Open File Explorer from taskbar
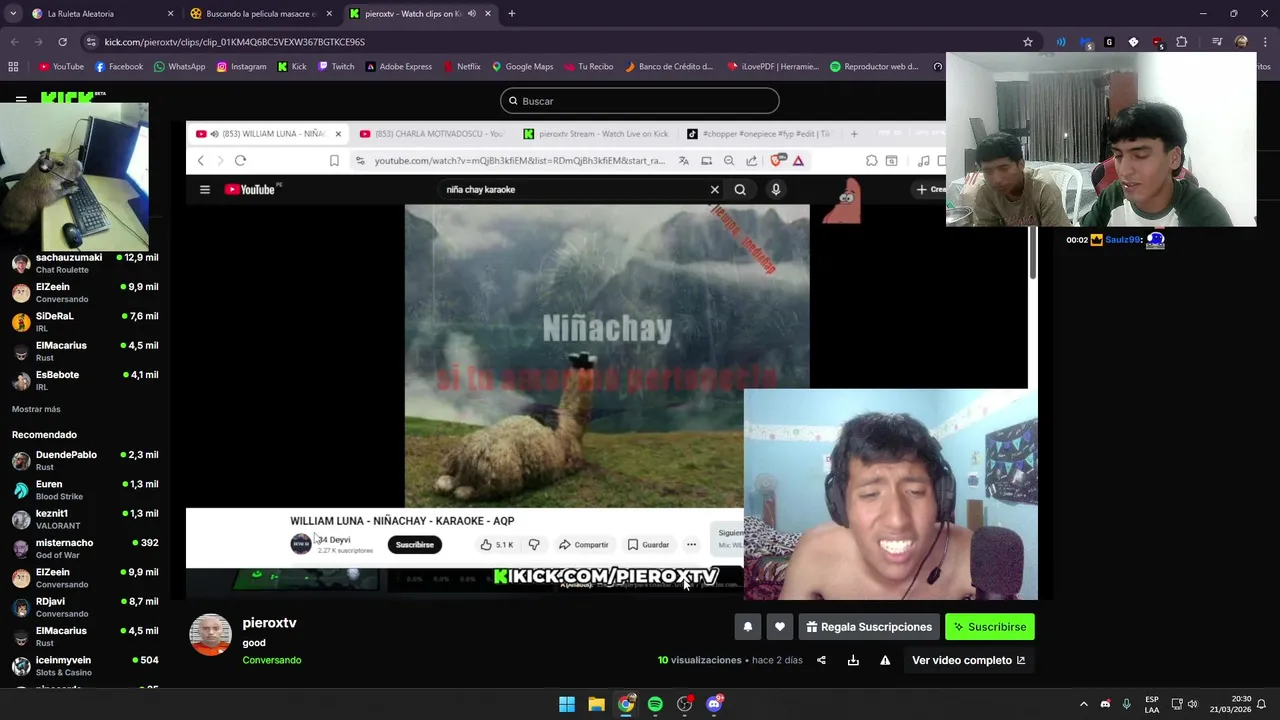Image resolution: width=1280 pixels, height=720 pixels. [596, 704]
